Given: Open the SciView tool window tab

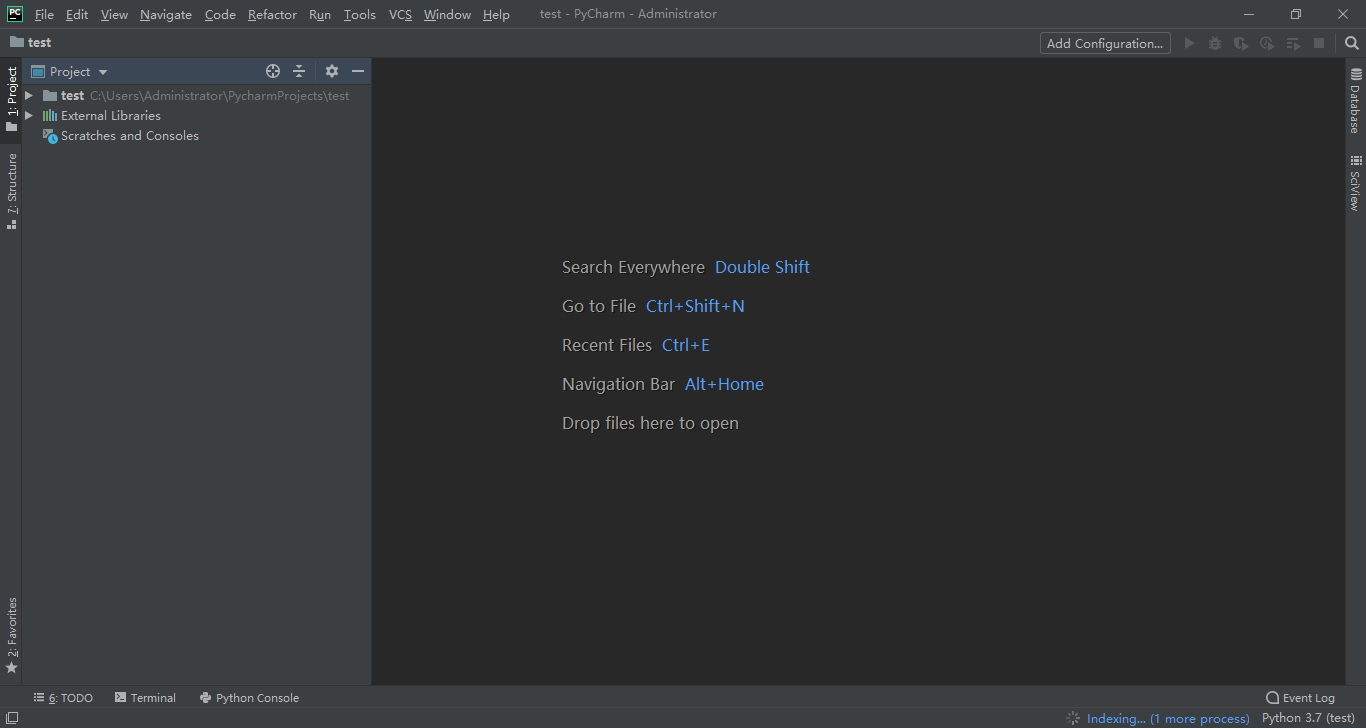Looking at the screenshot, I should [x=1356, y=183].
